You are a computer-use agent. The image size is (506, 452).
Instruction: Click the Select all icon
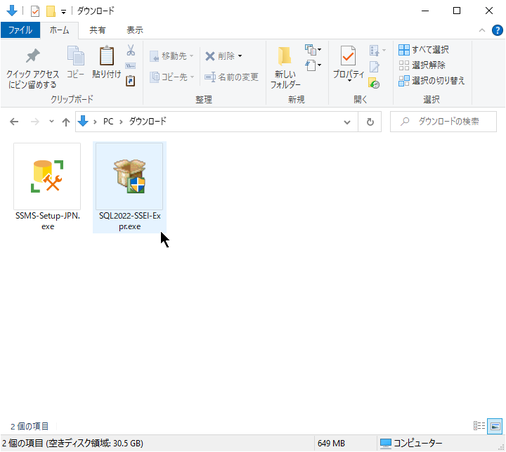404,50
